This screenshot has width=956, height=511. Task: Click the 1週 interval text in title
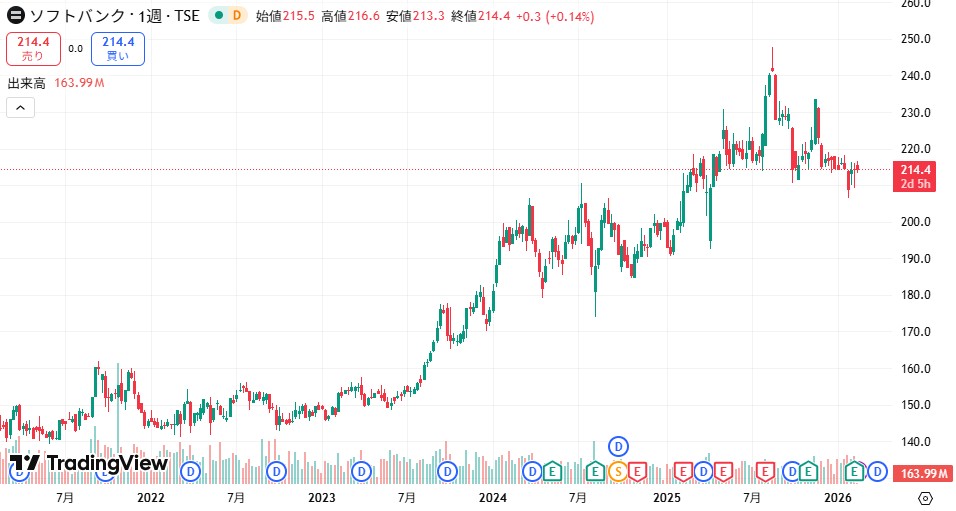[x=150, y=16]
